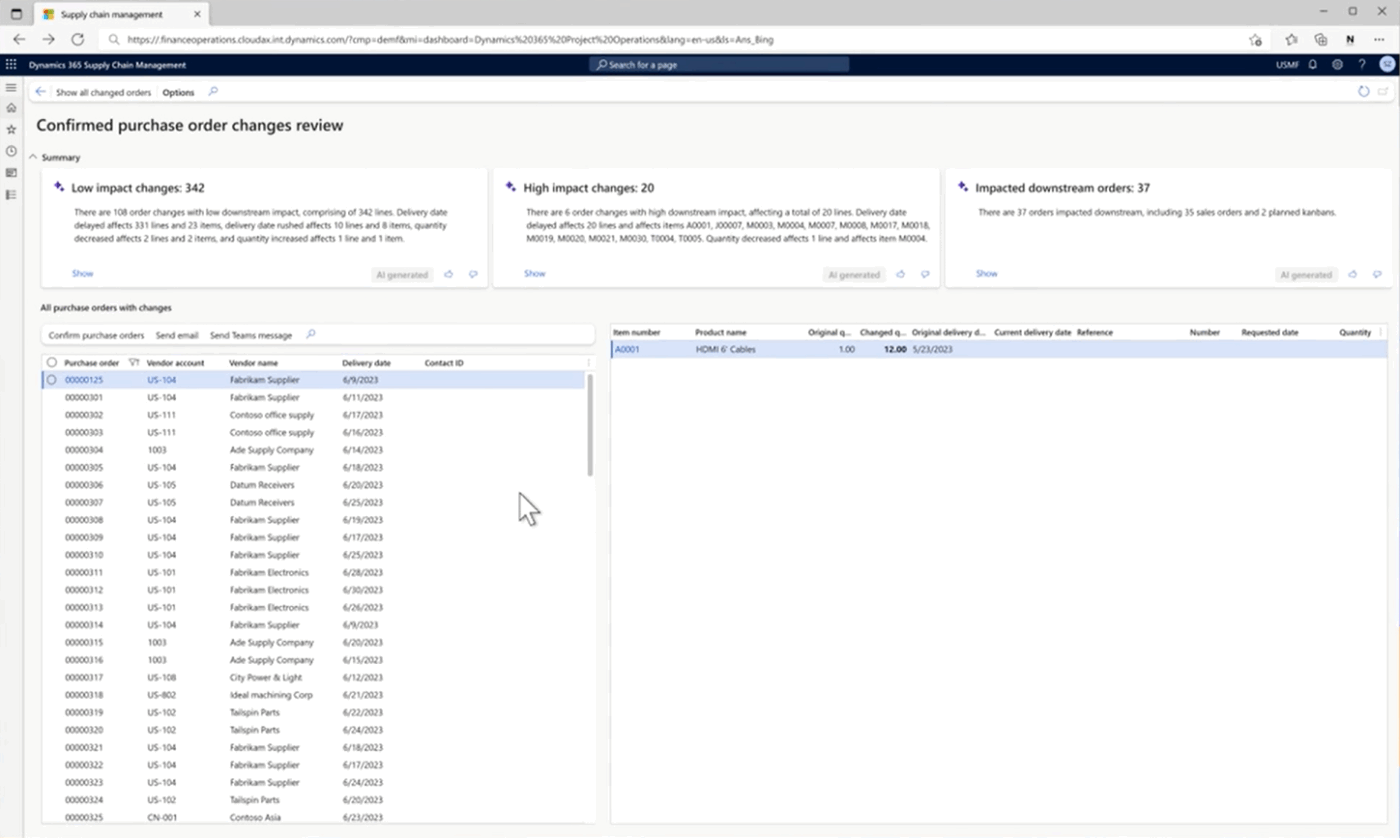Screen dimensions: 1400x838
Task: Click the purchase orders list vertical scrollbar
Action: coord(590,425)
